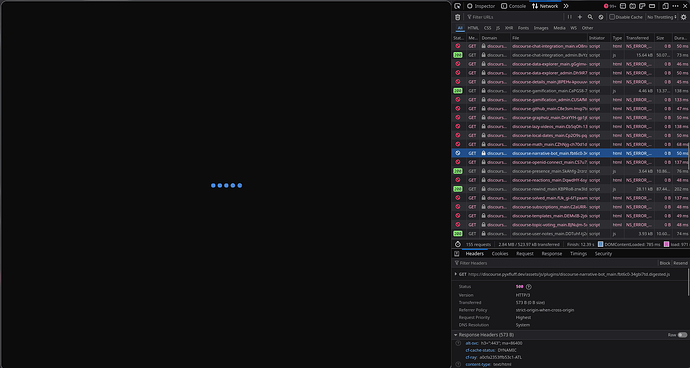Pause network log recording
The height and width of the screenshot is (368, 690).
(569, 17)
